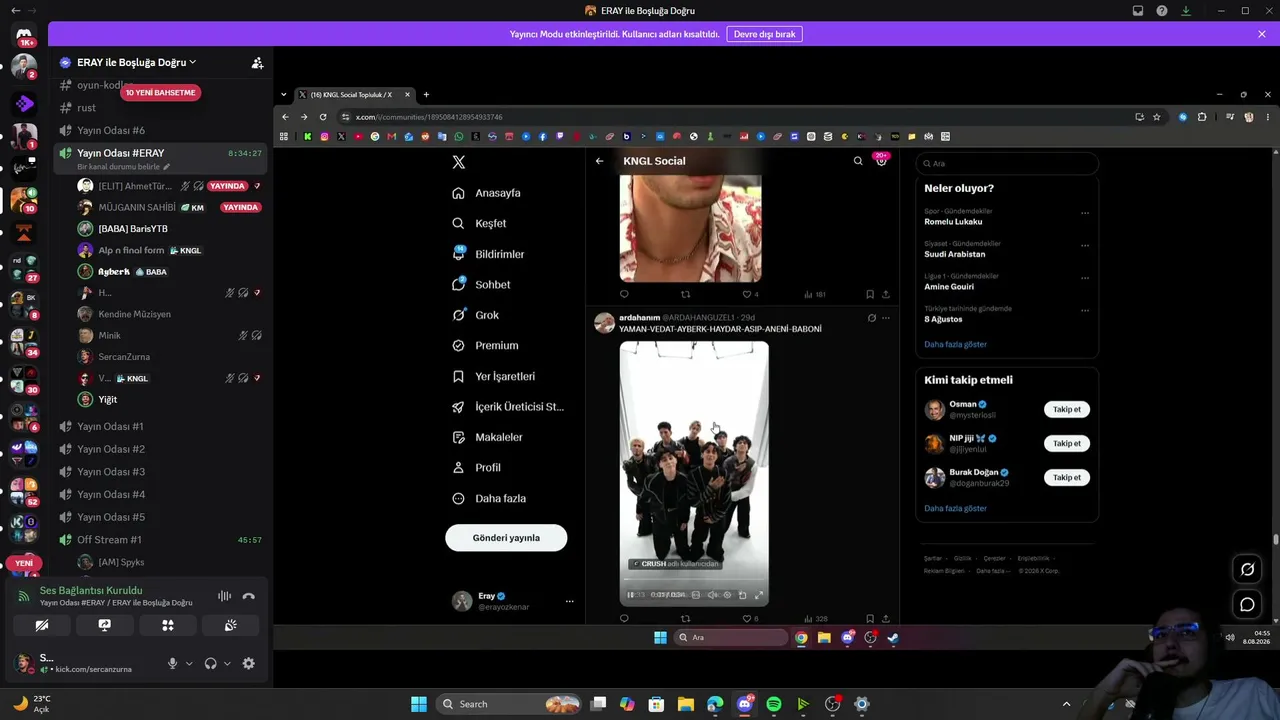
Task: Open Premium in X sidebar
Action: 485,346
